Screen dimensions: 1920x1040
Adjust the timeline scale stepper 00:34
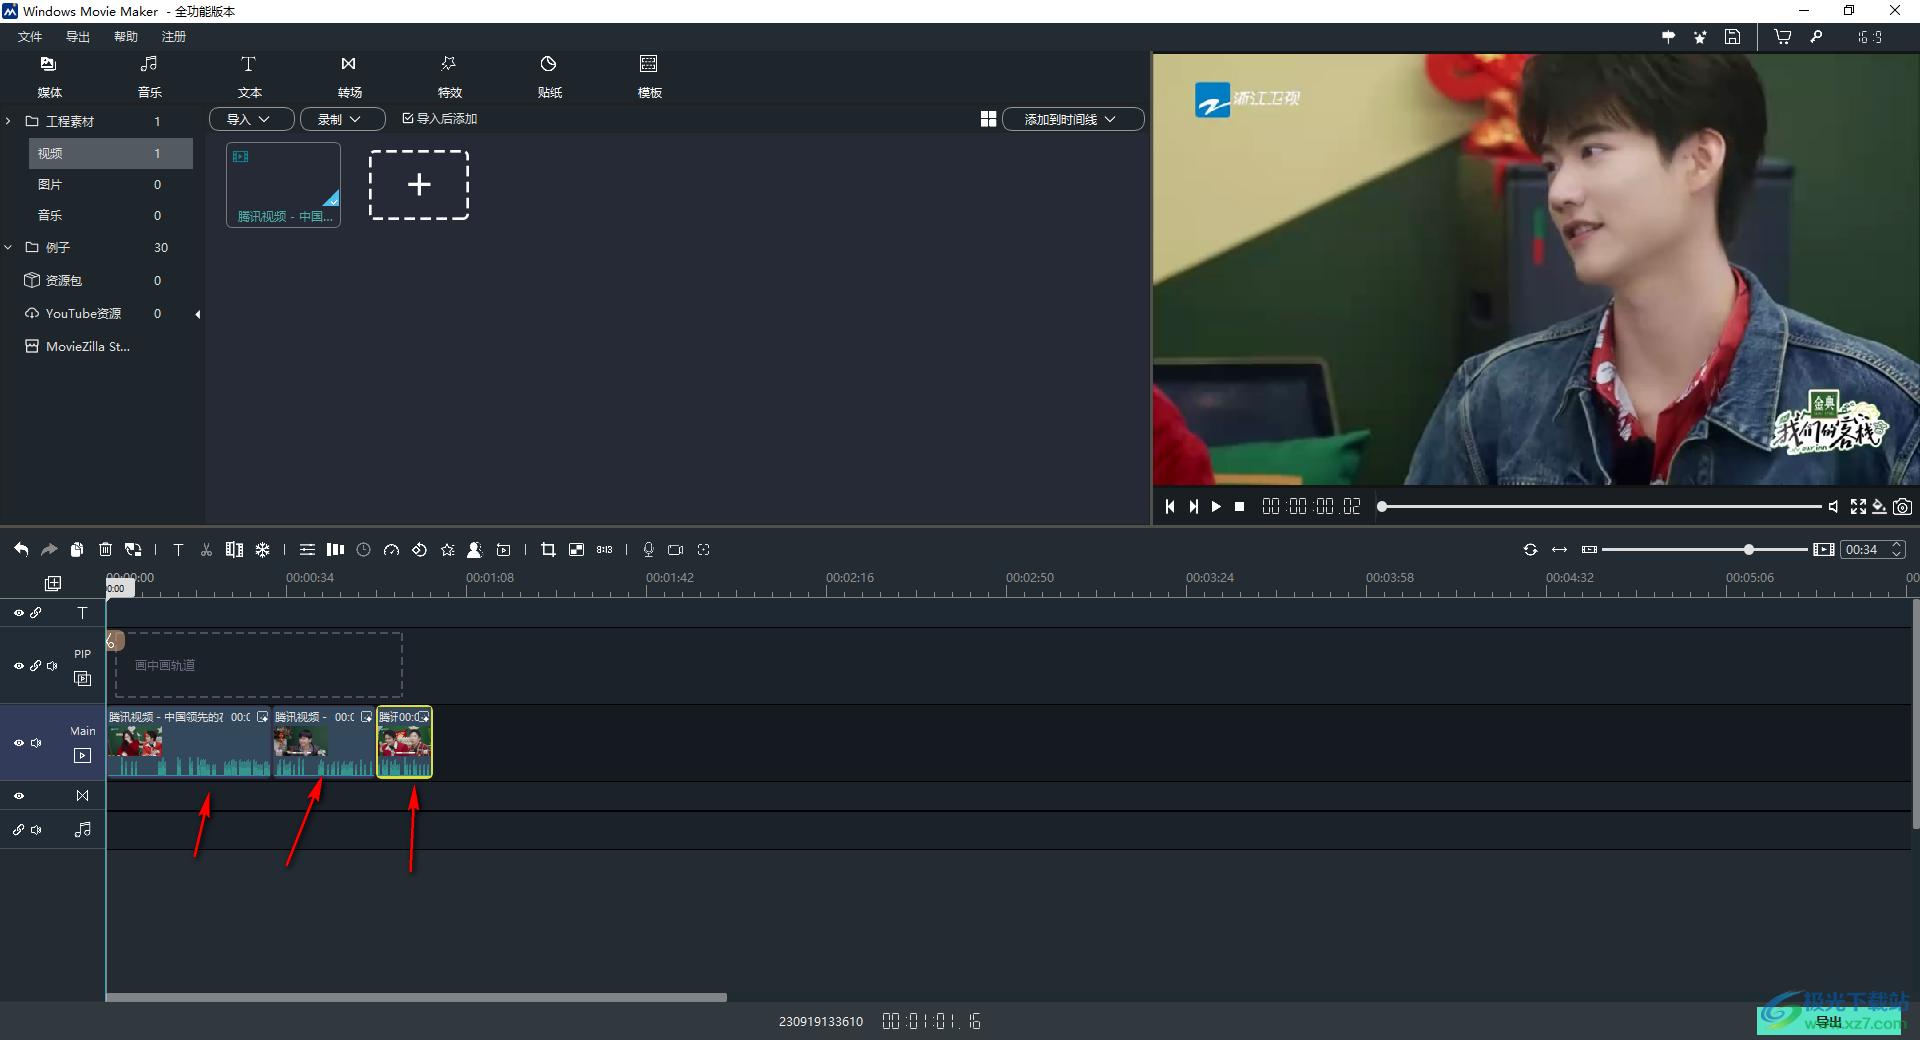tap(1897, 549)
